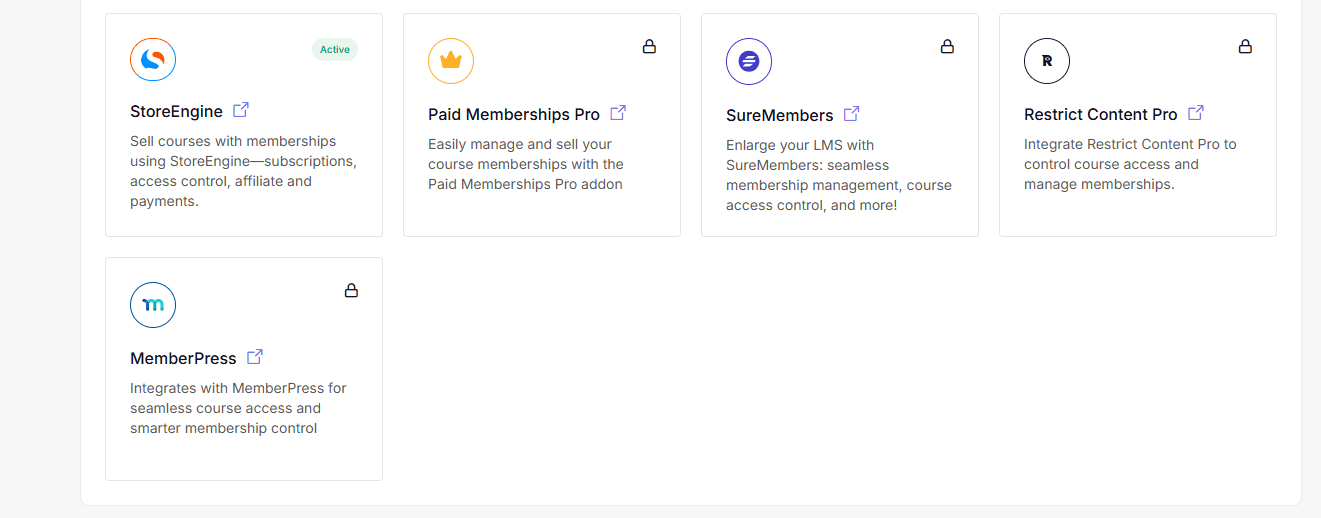The width and height of the screenshot is (1321, 518).
Task: Click the 'Enlarge your LMS' description
Action: point(839,175)
